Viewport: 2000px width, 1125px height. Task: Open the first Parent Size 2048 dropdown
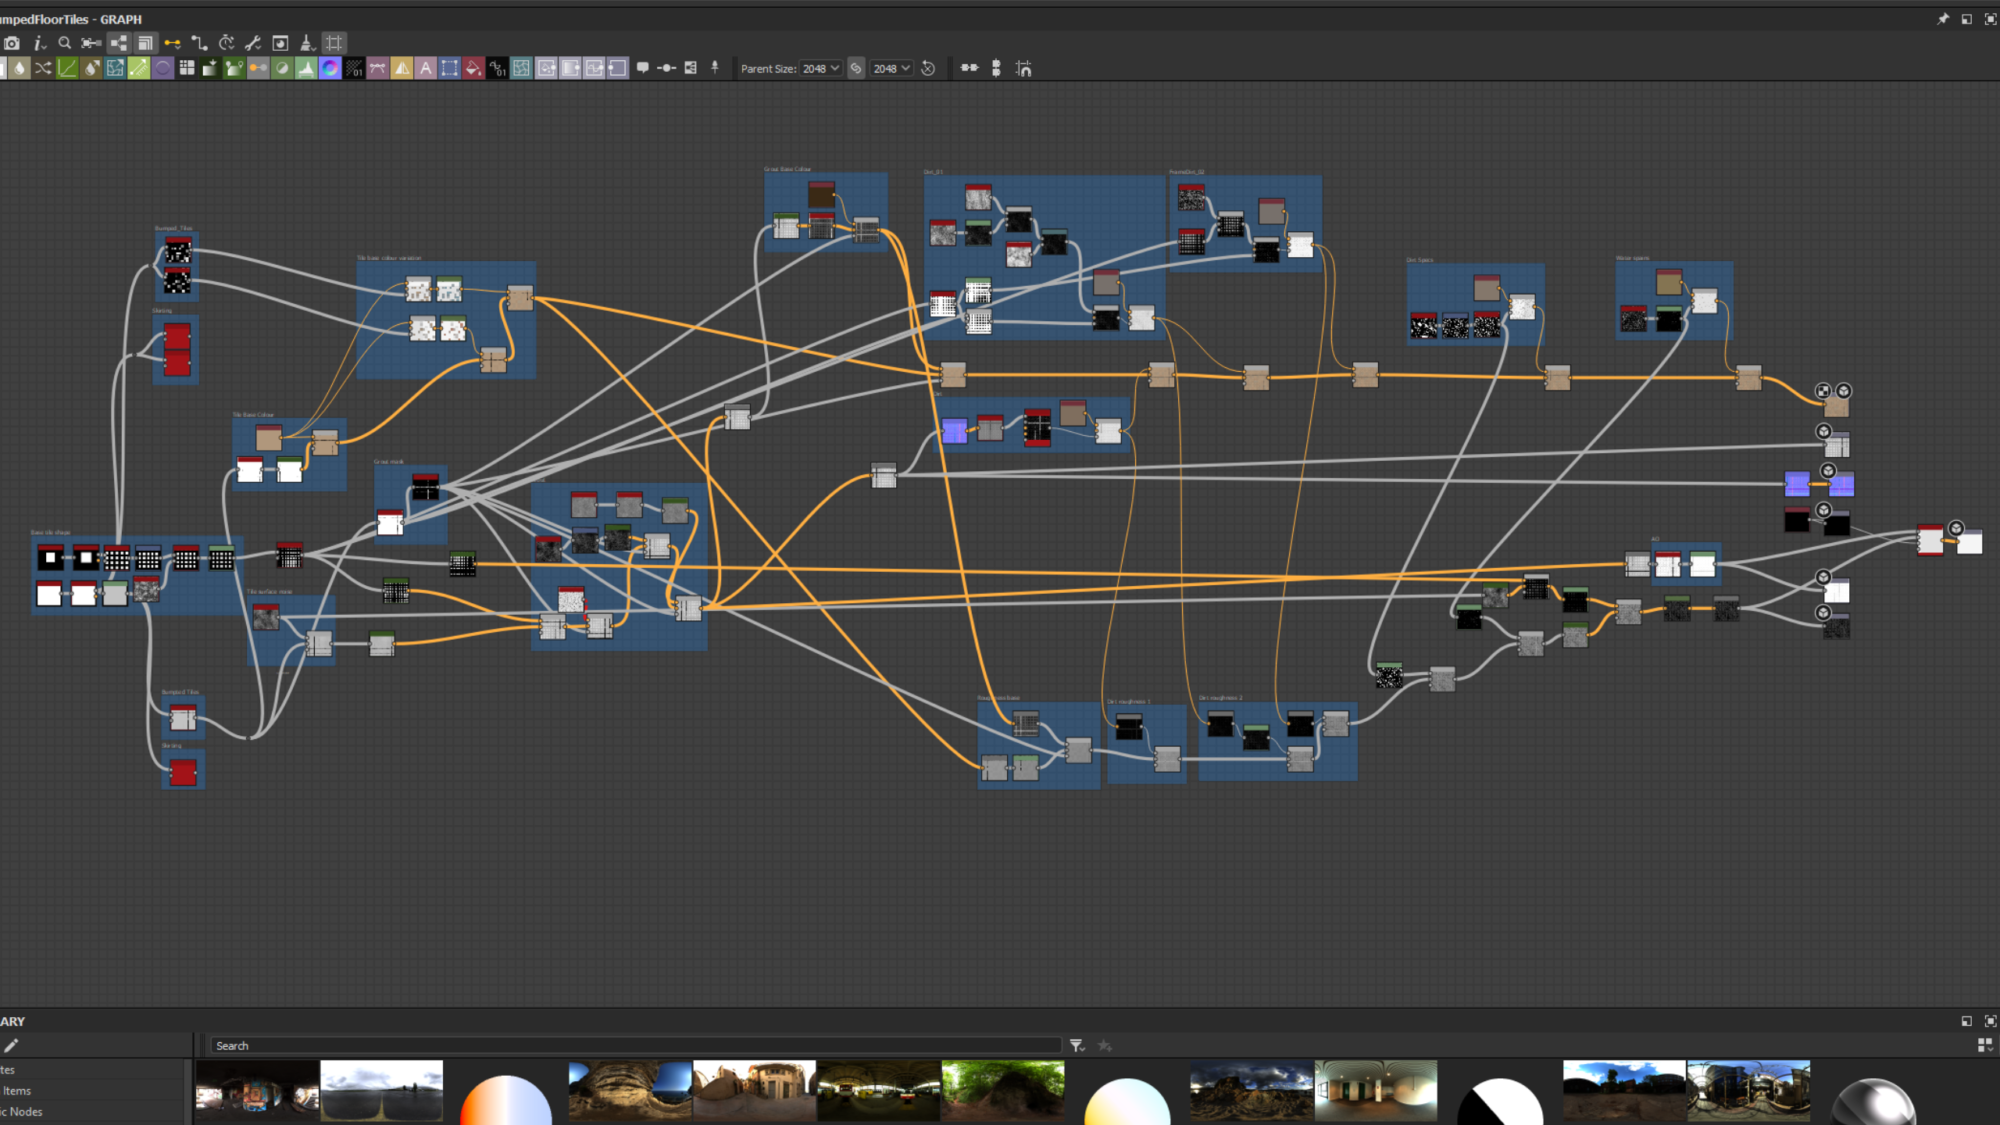(821, 68)
